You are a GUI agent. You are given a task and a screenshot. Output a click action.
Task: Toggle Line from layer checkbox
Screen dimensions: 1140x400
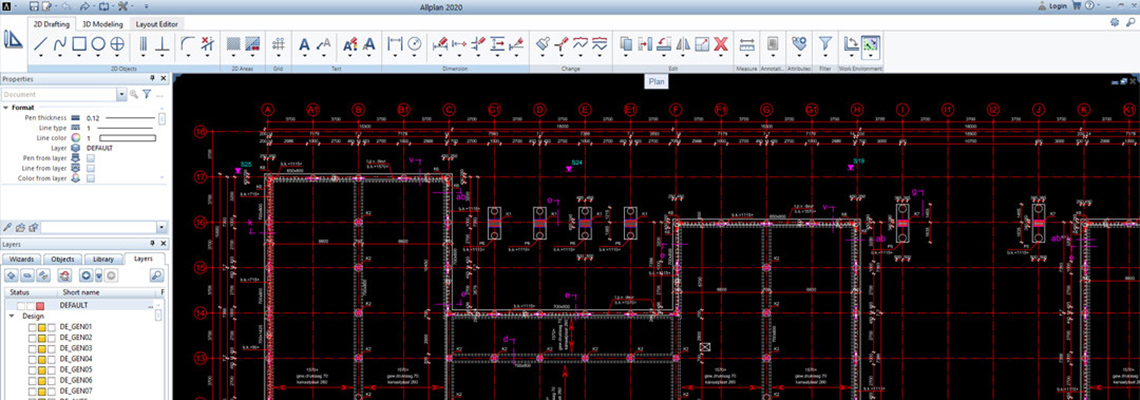(90, 168)
